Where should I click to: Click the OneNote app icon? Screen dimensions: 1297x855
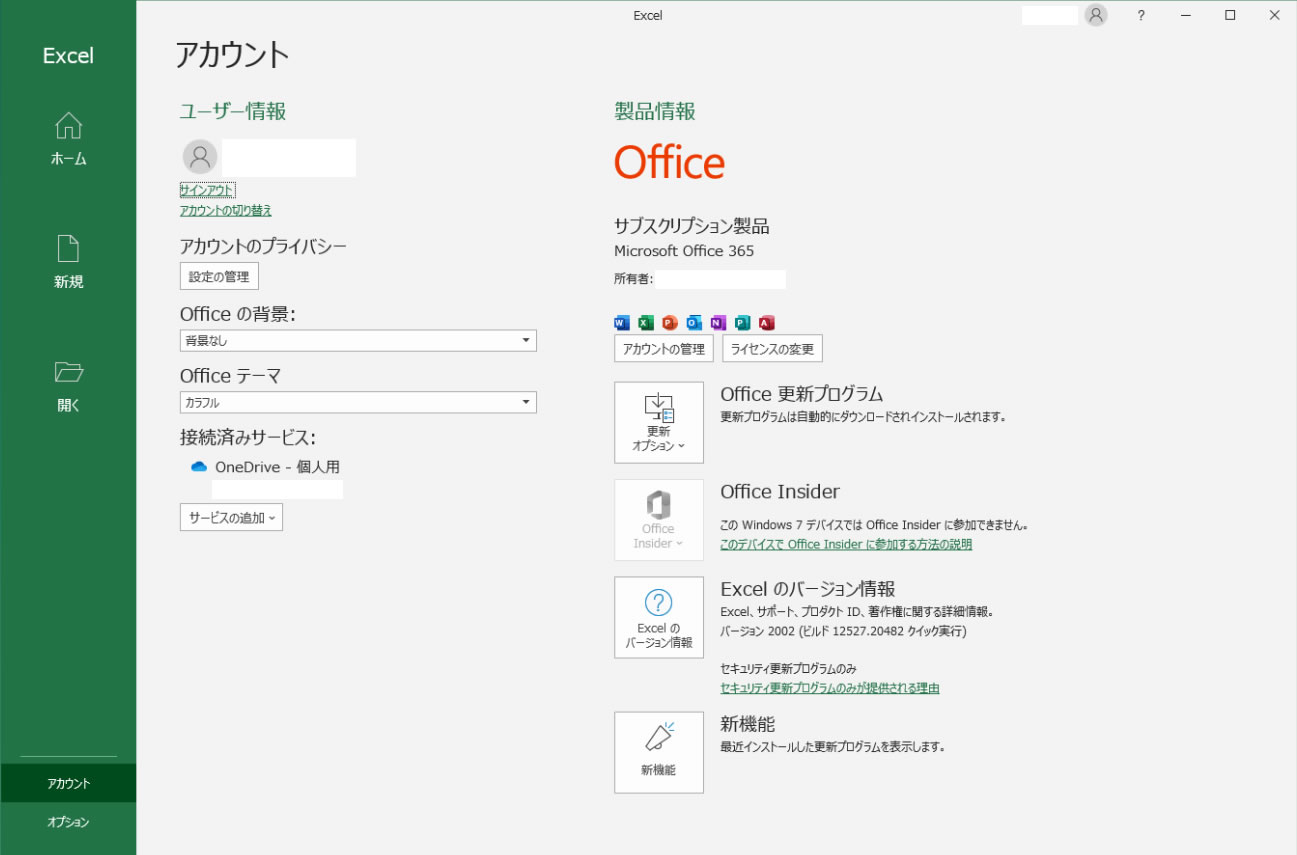718,322
